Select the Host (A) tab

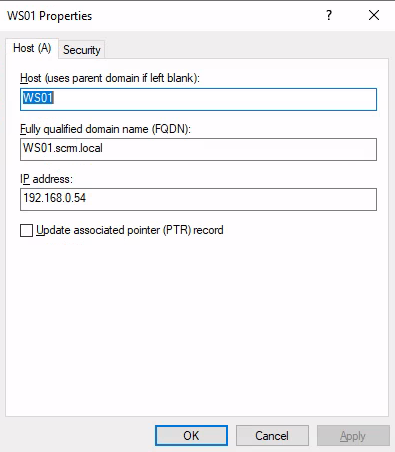point(32,48)
